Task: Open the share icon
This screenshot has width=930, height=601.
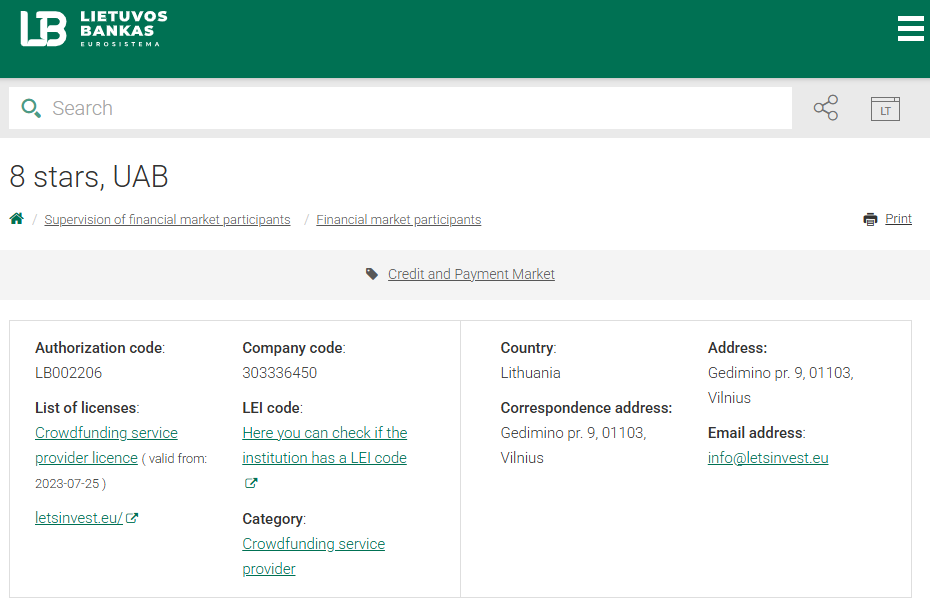Action: coord(826,108)
